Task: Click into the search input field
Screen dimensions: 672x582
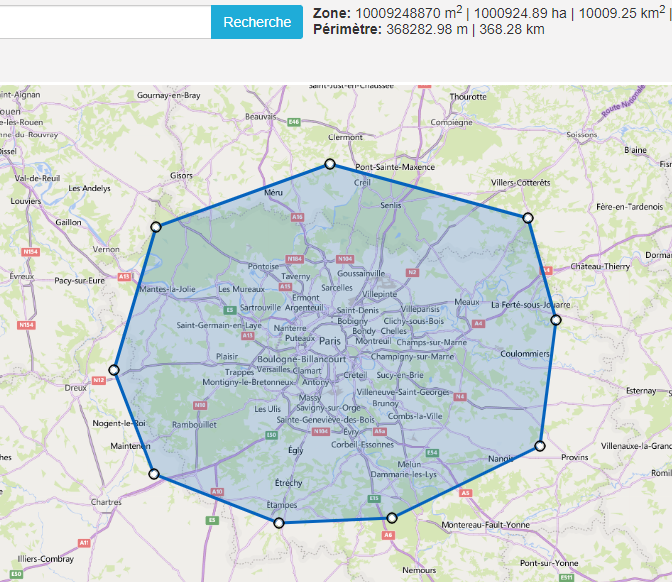Action: (105, 22)
